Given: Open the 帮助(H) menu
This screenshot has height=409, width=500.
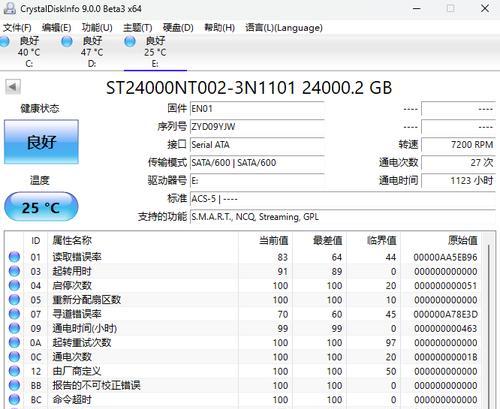Looking at the screenshot, I should coord(219,28).
